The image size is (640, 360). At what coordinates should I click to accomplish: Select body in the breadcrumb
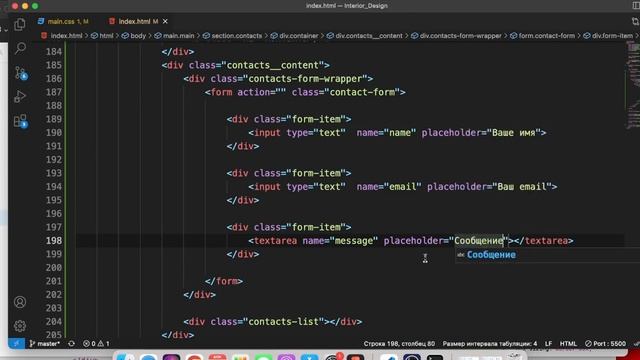pos(134,36)
